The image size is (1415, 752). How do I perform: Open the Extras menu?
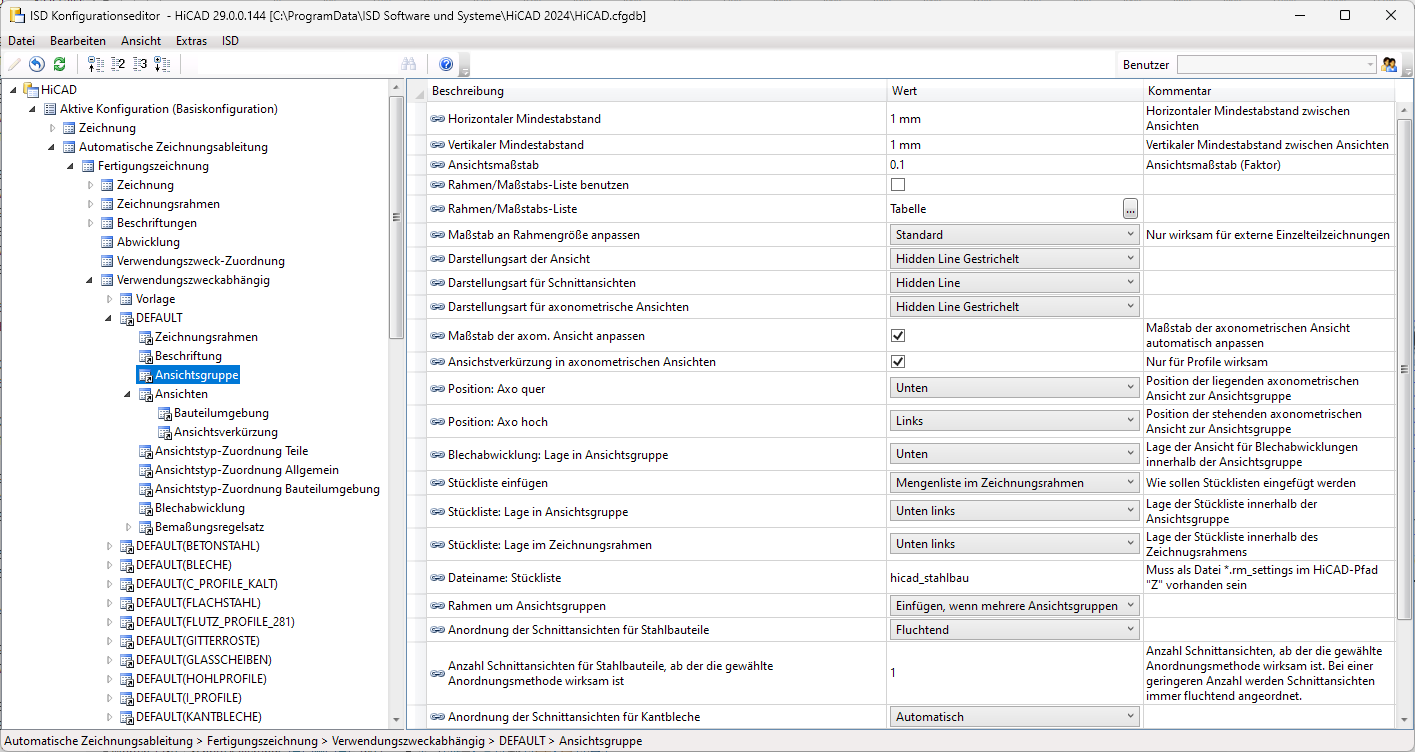191,41
